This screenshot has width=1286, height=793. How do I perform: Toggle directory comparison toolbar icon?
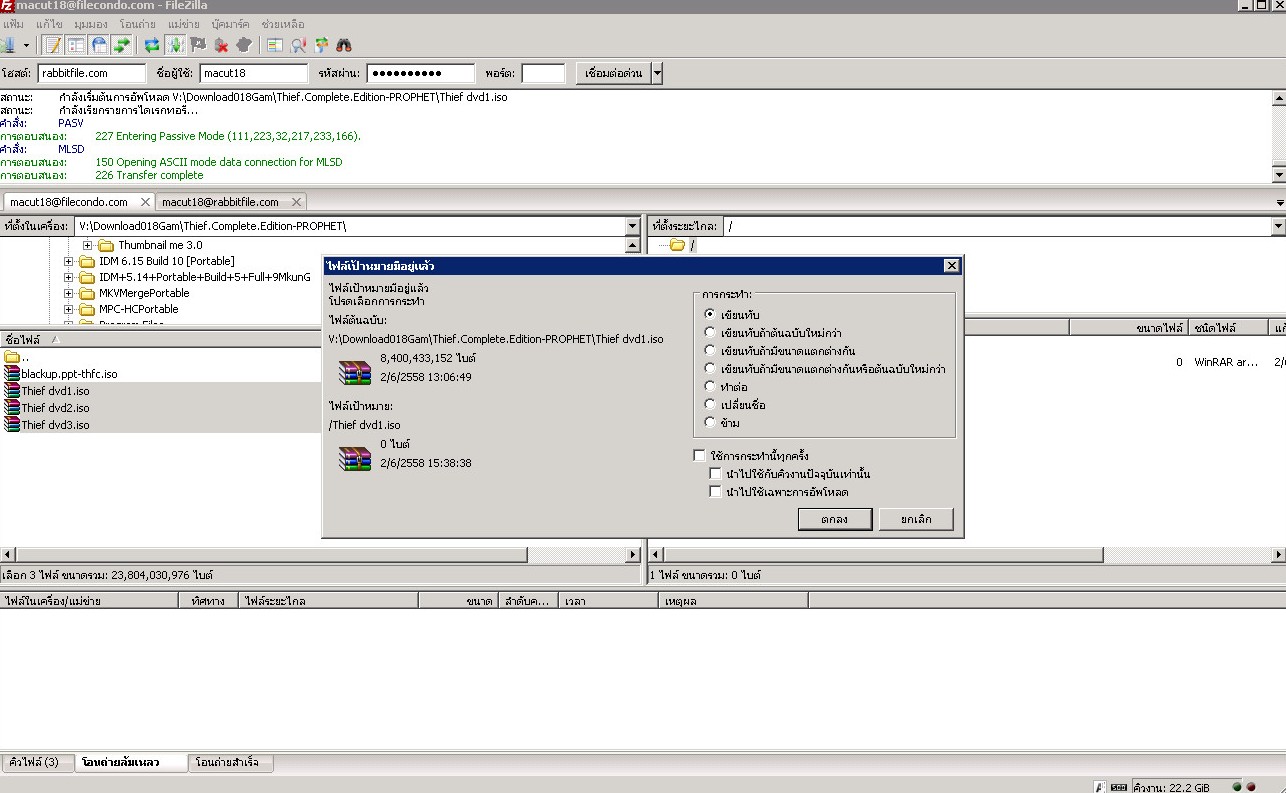tap(298, 45)
